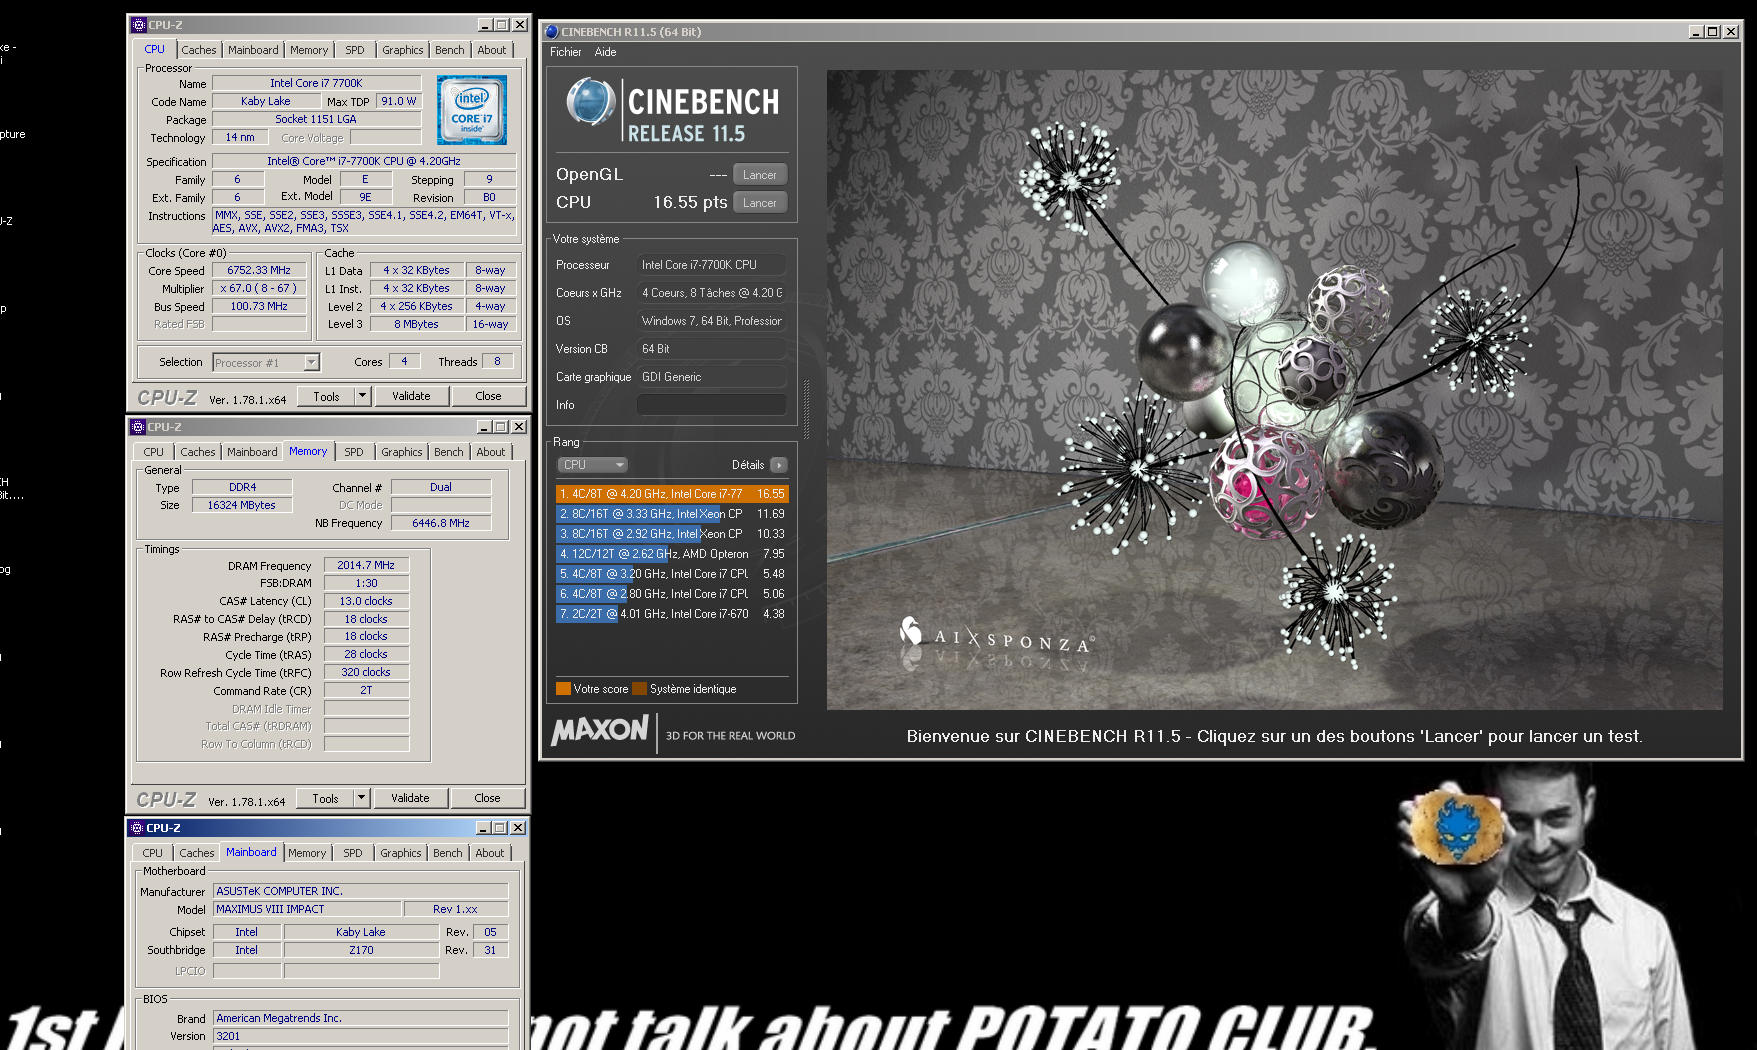1757x1050 pixels.
Task: Click orange Votre score legend swatch
Action: tap(563, 688)
